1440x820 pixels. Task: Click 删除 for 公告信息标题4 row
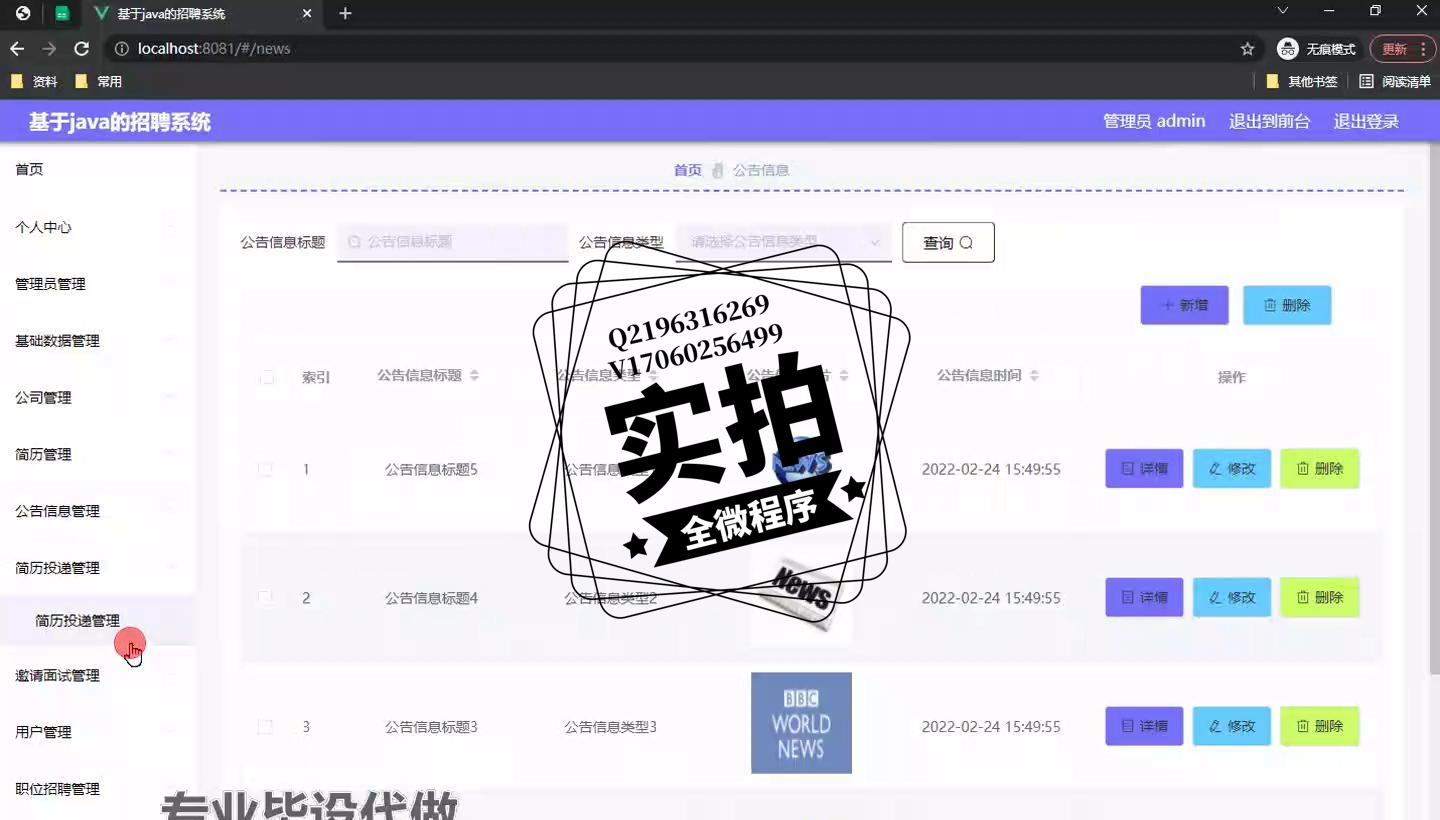point(1320,597)
